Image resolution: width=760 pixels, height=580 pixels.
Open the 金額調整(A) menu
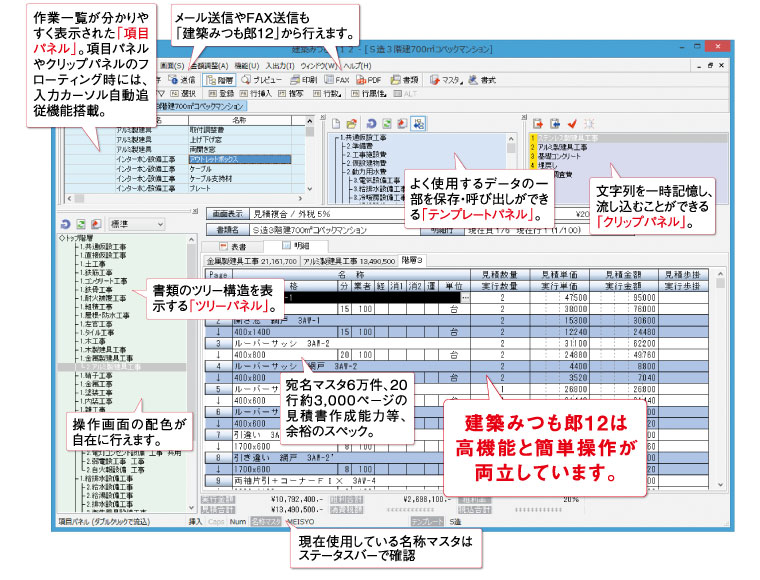pyautogui.click(x=209, y=65)
